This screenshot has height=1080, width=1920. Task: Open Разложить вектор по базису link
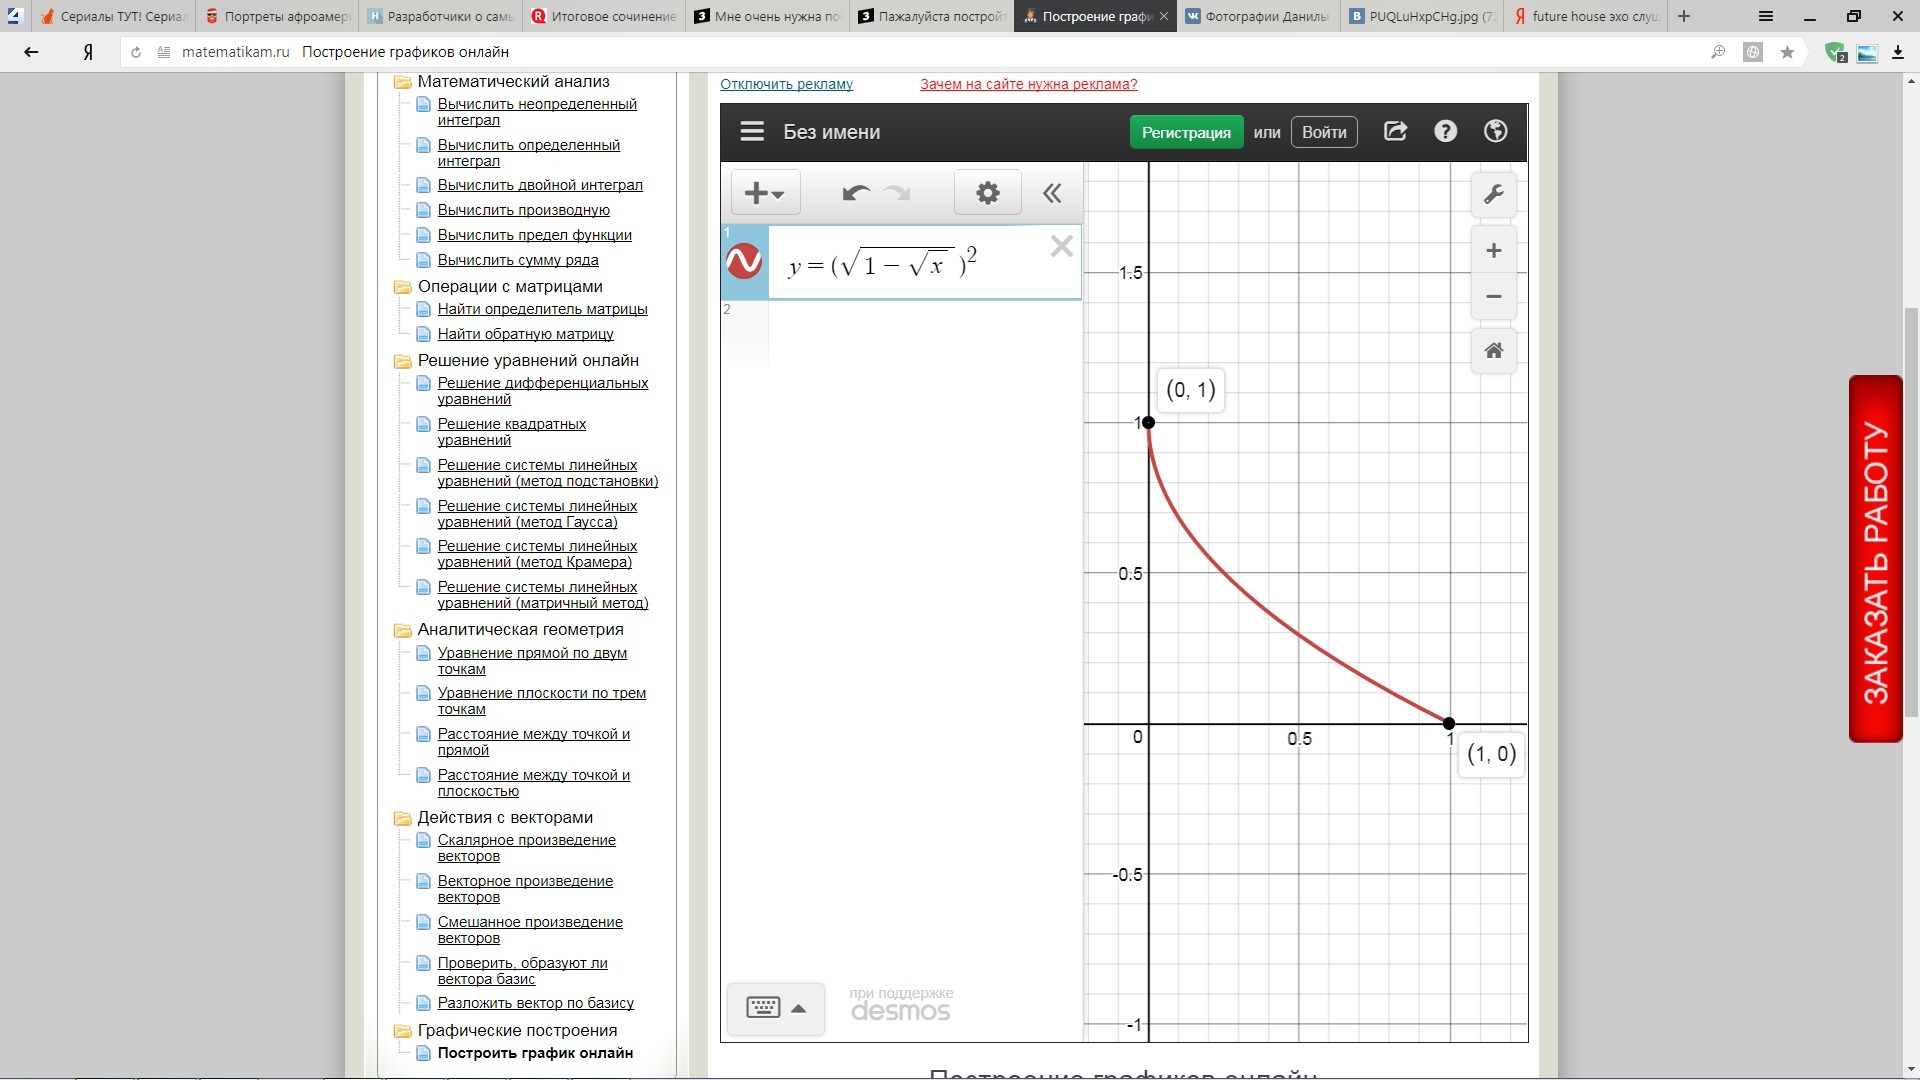pos(535,1003)
